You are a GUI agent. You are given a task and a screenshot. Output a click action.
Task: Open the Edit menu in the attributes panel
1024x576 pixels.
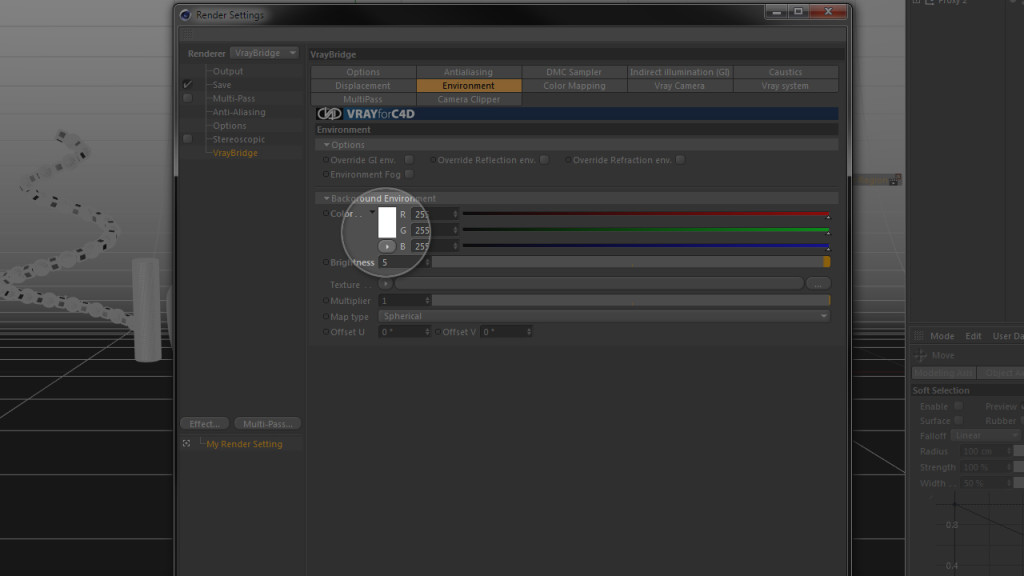pyautogui.click(x=973, y=336)
